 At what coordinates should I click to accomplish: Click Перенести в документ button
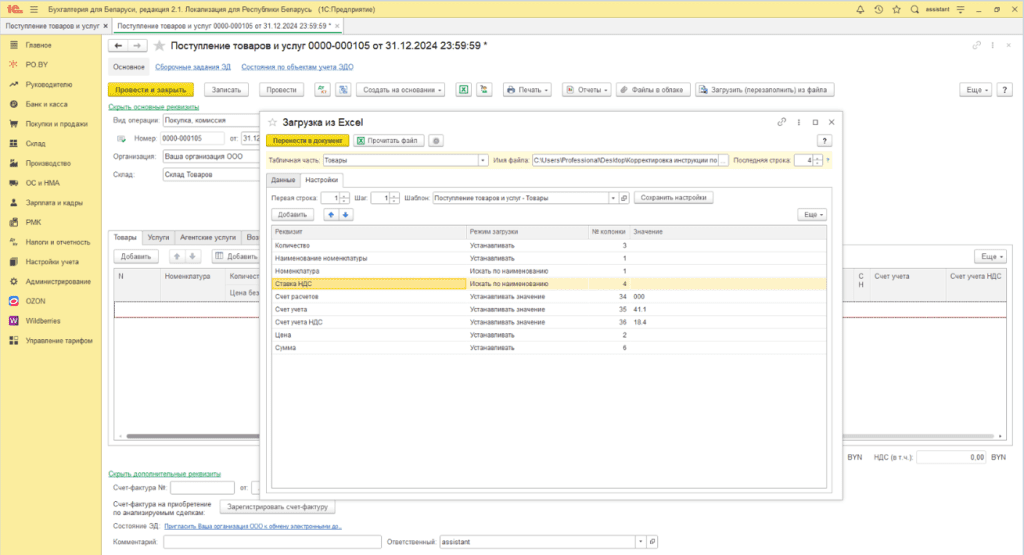click(307, 141)
